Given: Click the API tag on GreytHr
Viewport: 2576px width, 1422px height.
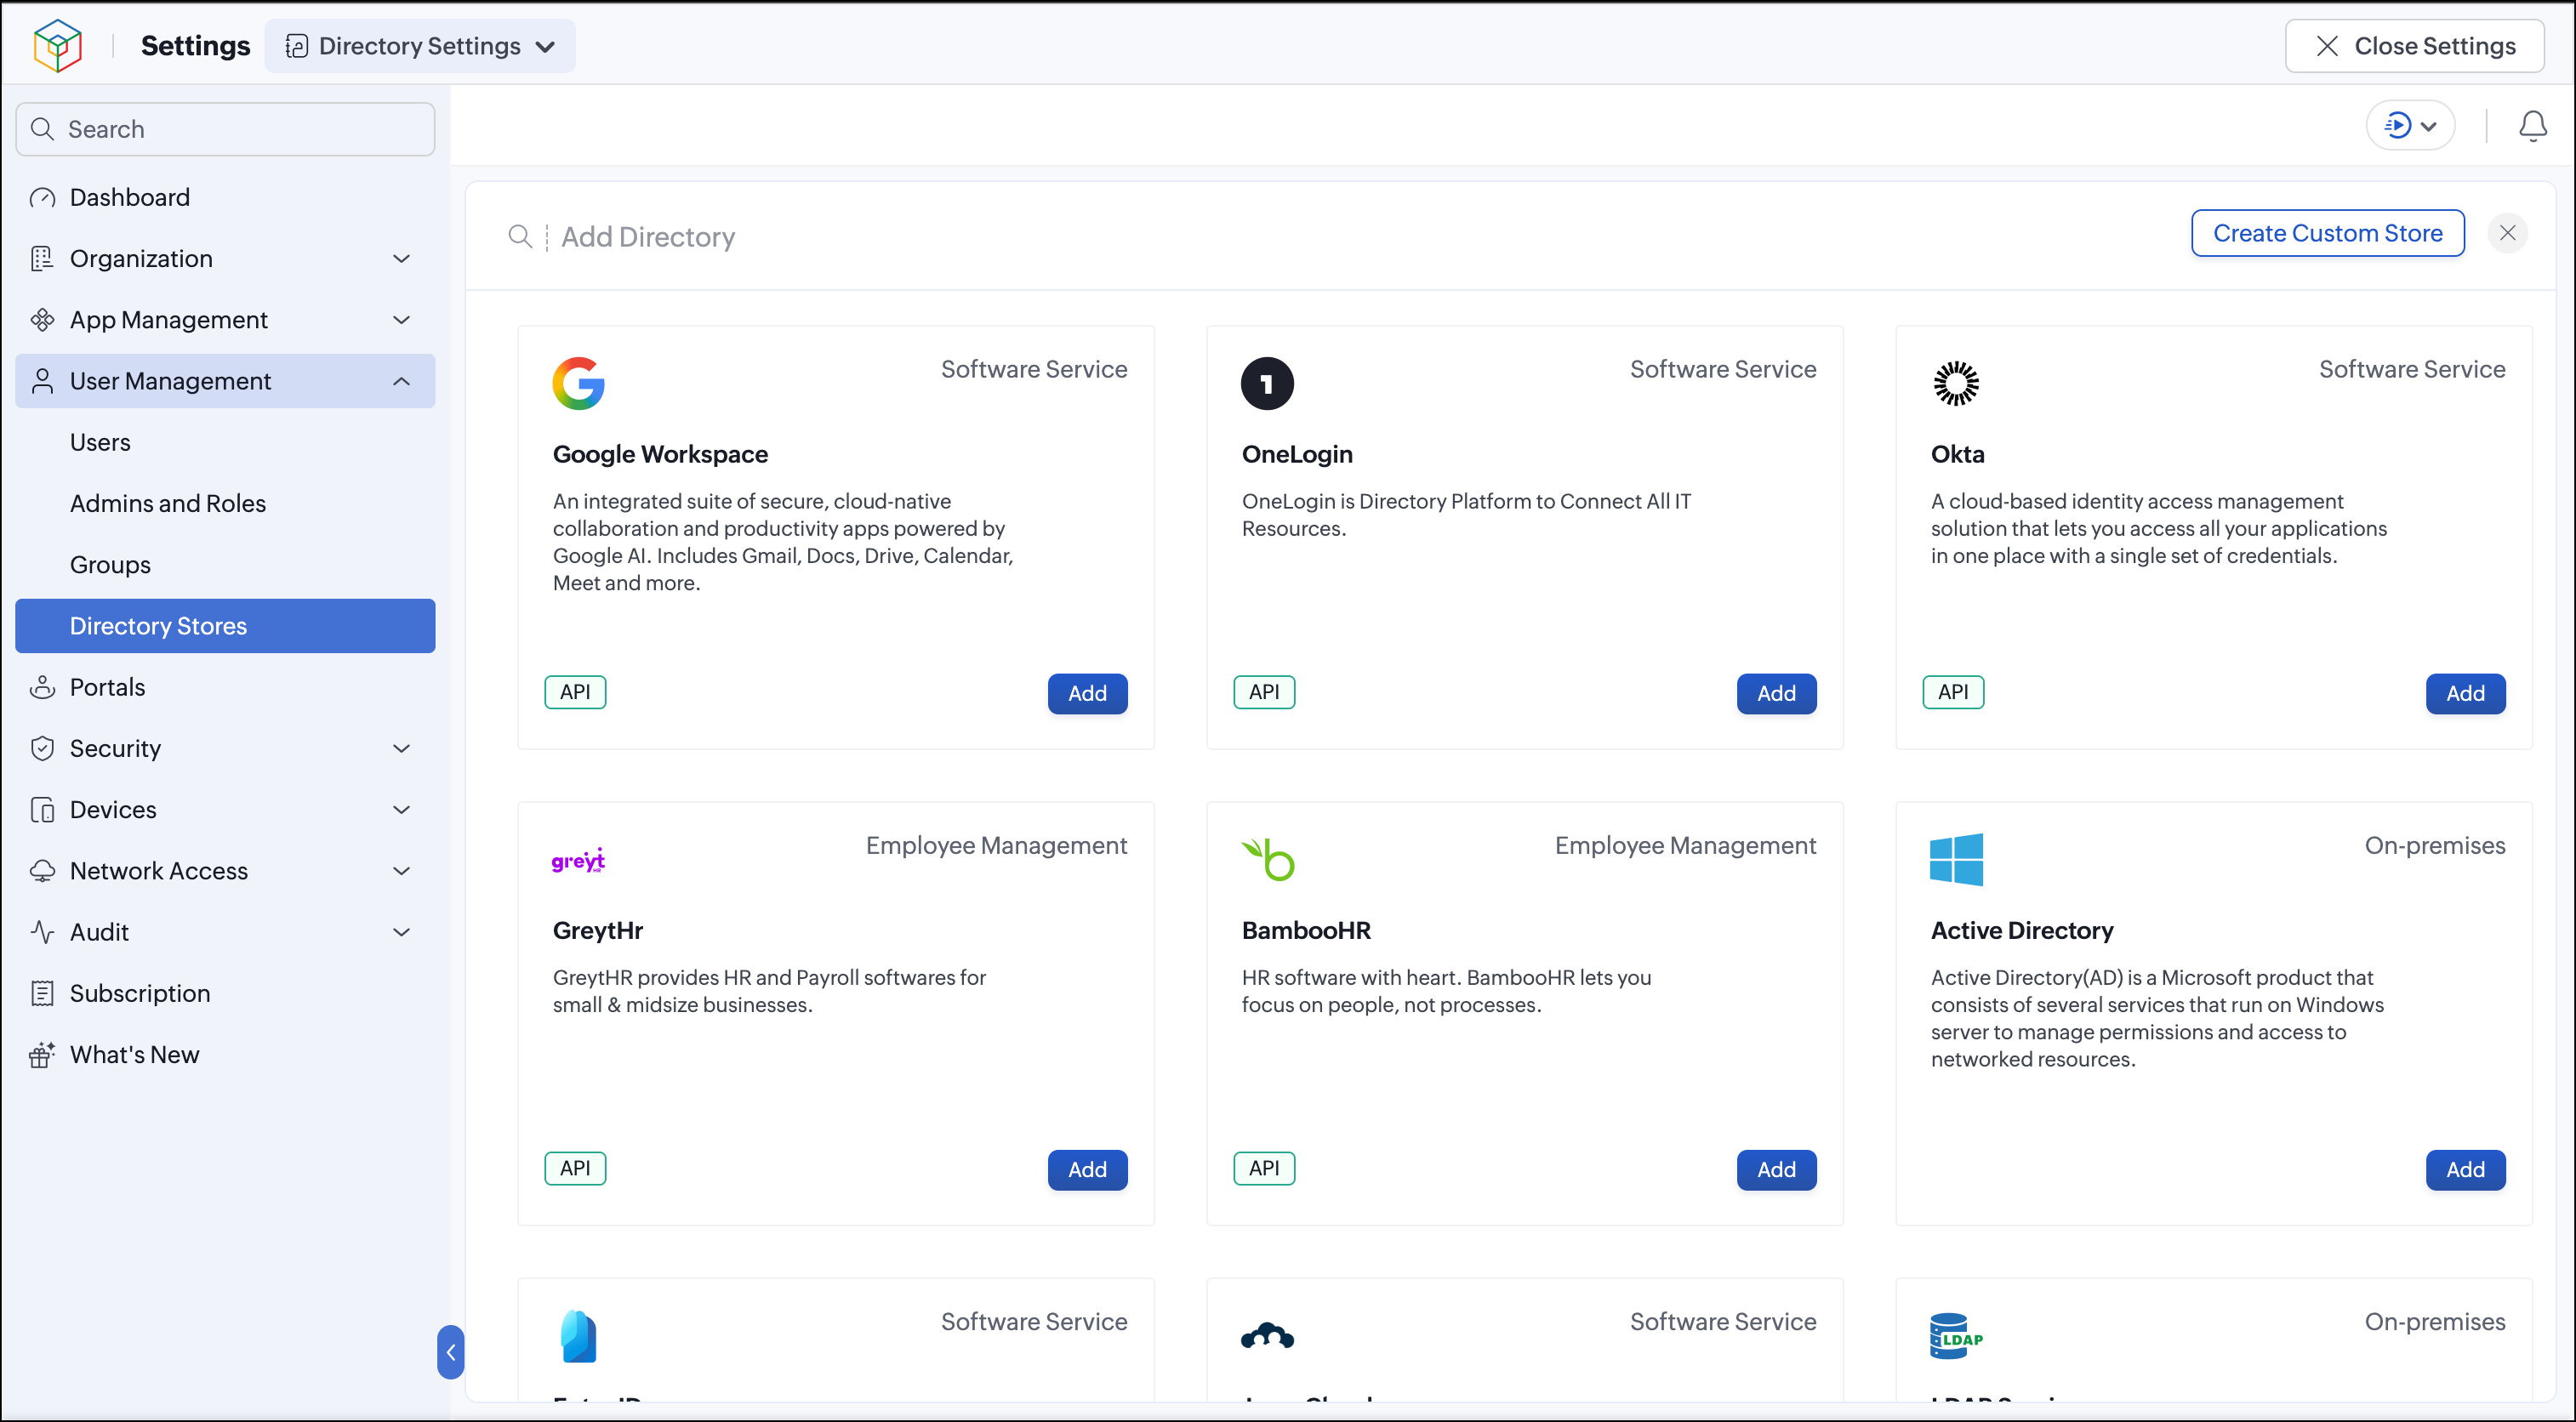Looking at the screenshot, I should (x=575, y=1168).
